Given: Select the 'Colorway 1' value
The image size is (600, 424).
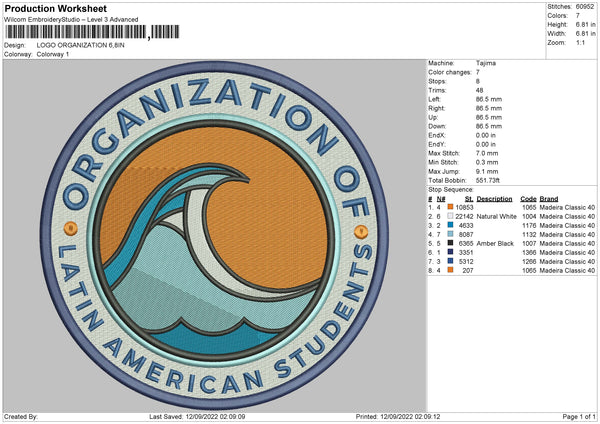Looking at the screenshot, I should [x=53, y=54].
